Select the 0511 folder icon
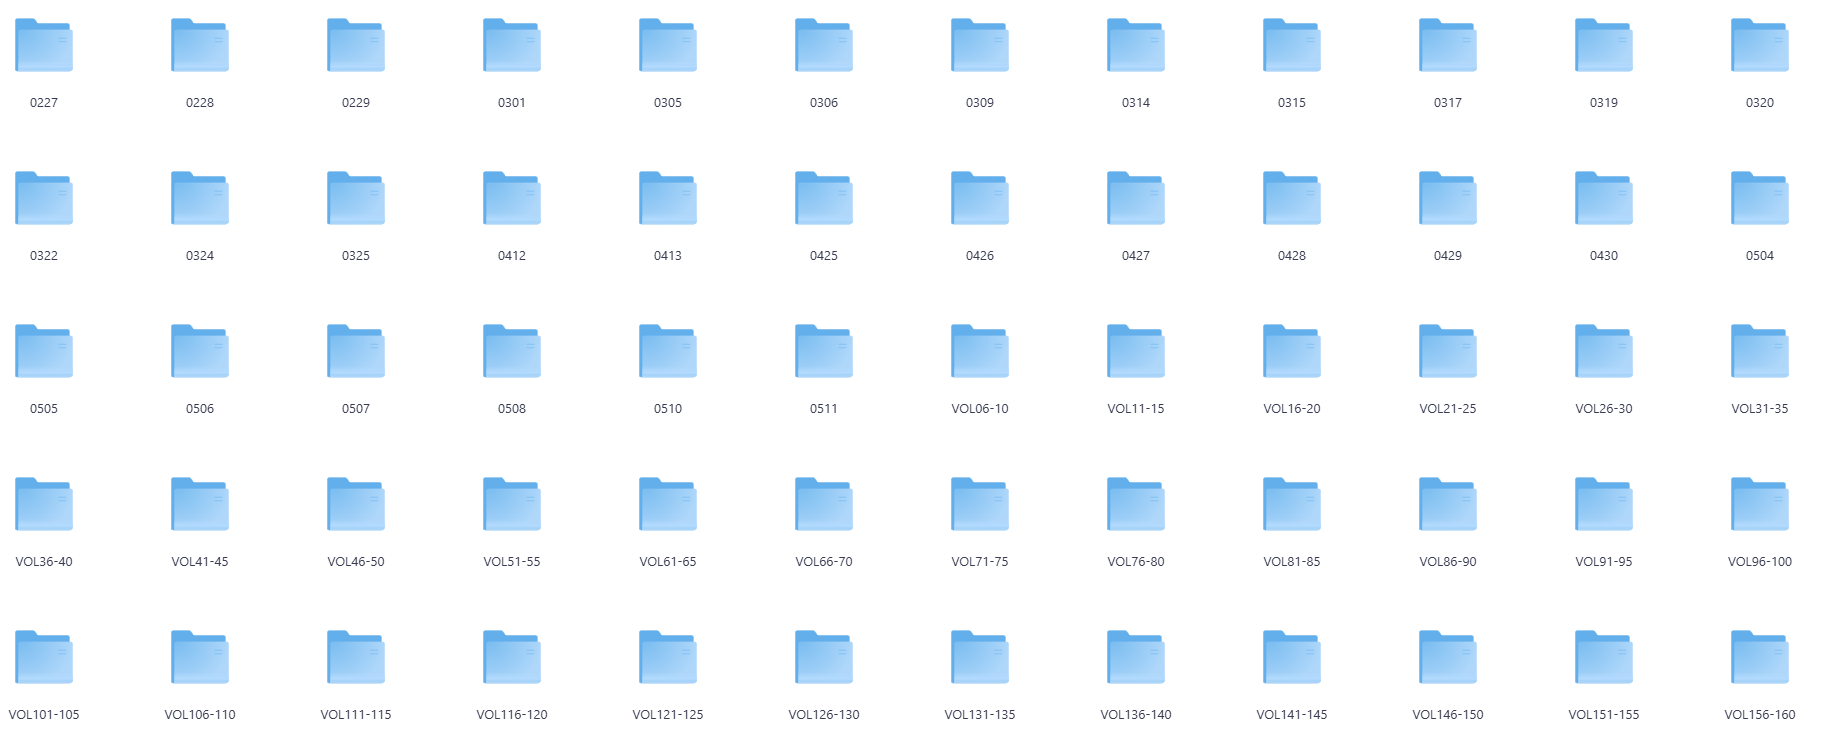1824x733 pixels. point(824,351)
